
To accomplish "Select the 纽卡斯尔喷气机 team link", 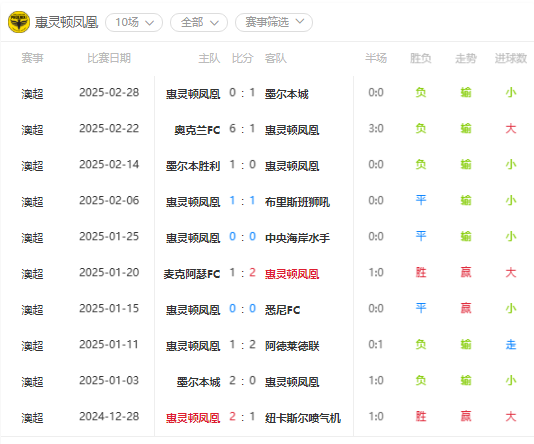I will click(x=303, y=417).
